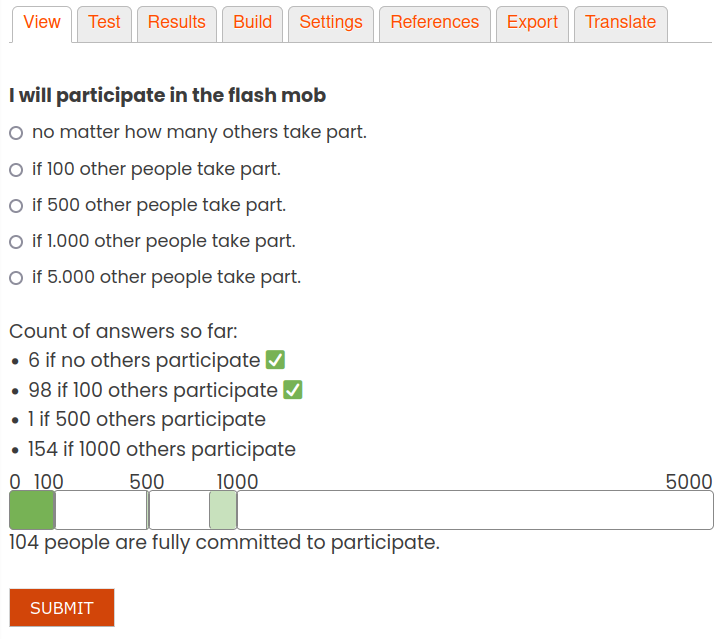Go to the Translate tab
The image size is (722, 639).
621,23
